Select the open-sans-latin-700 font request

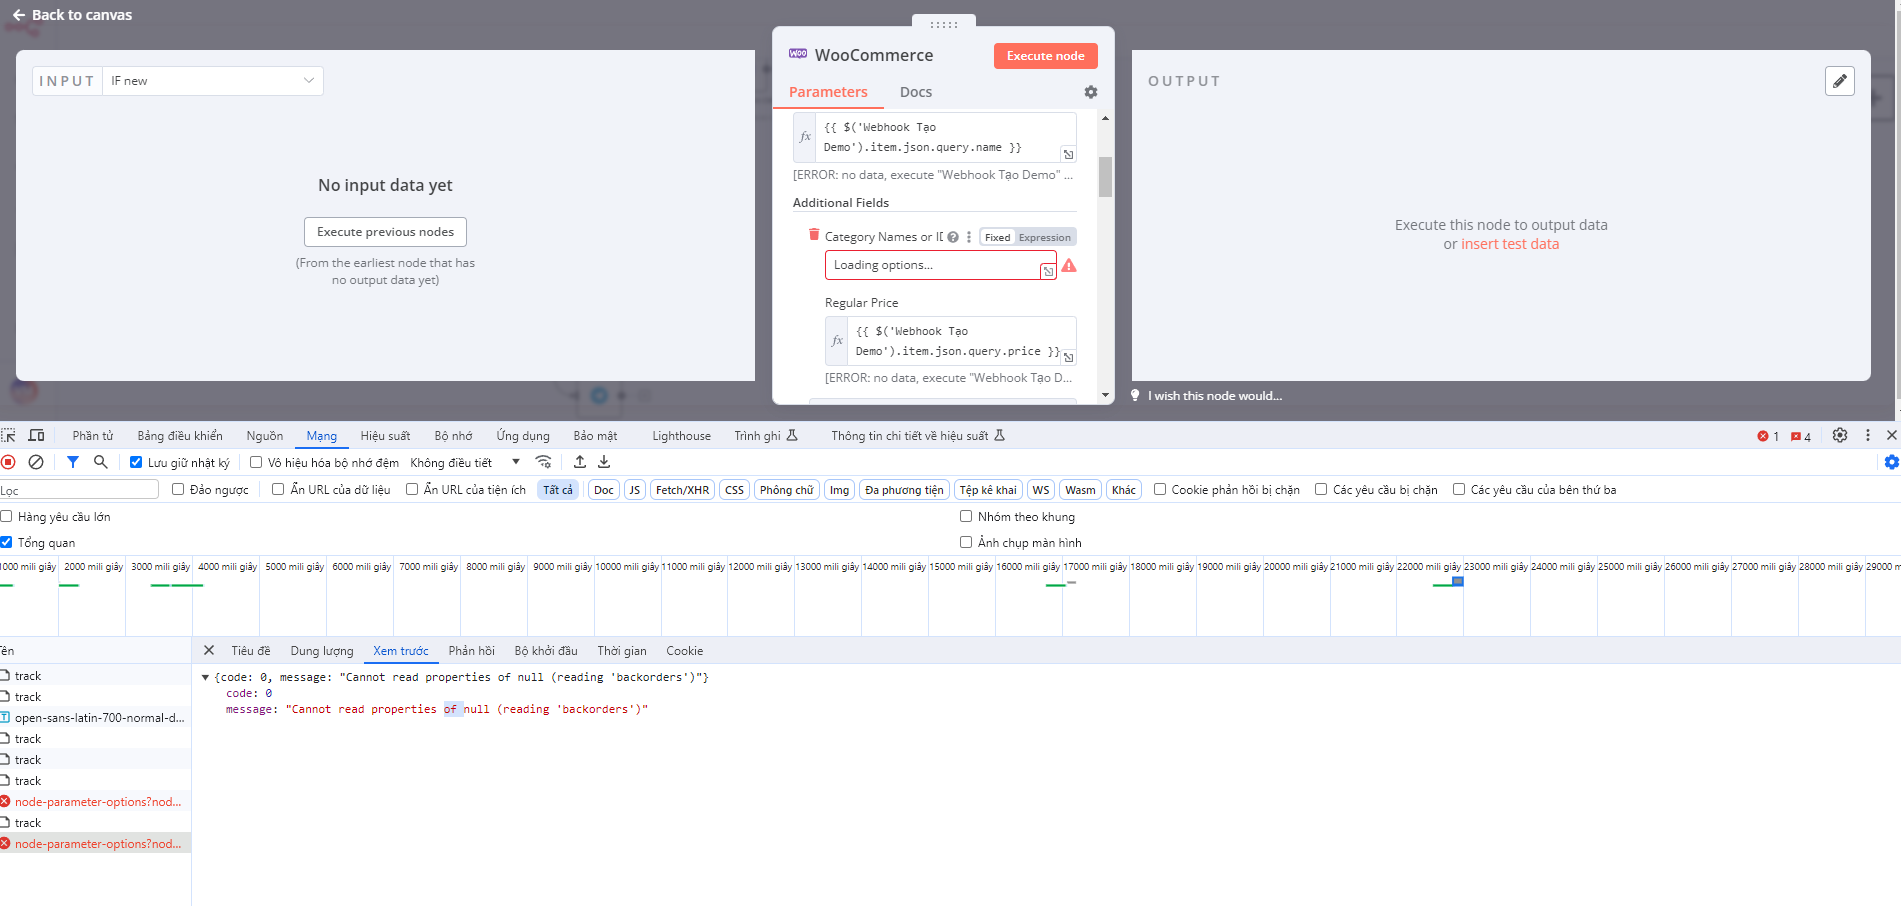pyautogui.click(x=96, y=718)
